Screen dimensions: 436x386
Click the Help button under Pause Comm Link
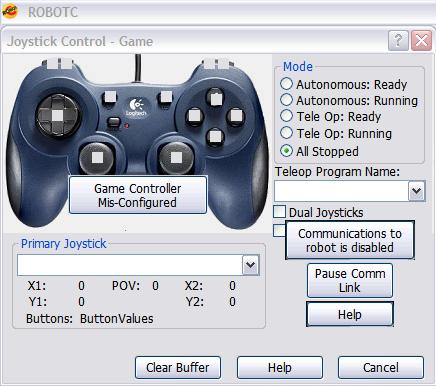tap(350, 314)
